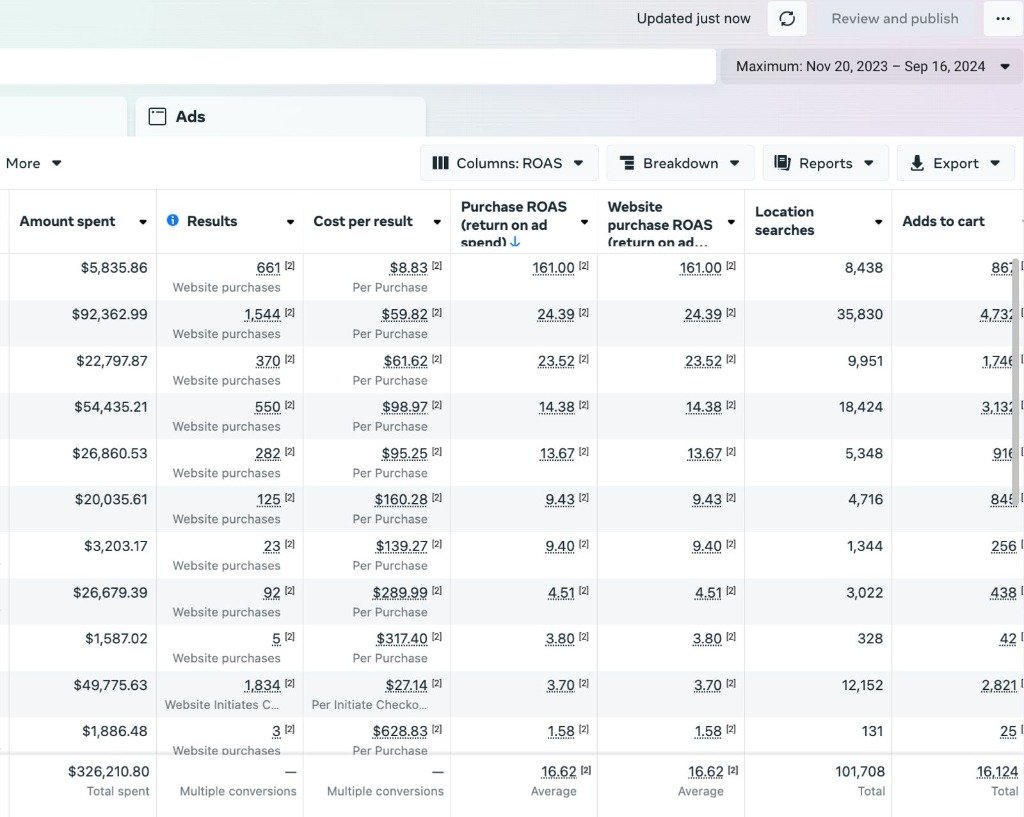Expand the More dropdown
Viewport: 1024px width, 817px height.
pos(33,163)
